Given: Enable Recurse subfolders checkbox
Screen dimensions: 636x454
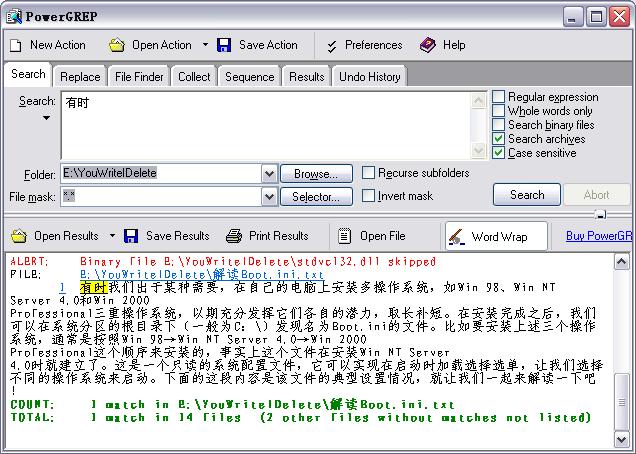Looking at the screenshot, I should [x=368, y=173].
